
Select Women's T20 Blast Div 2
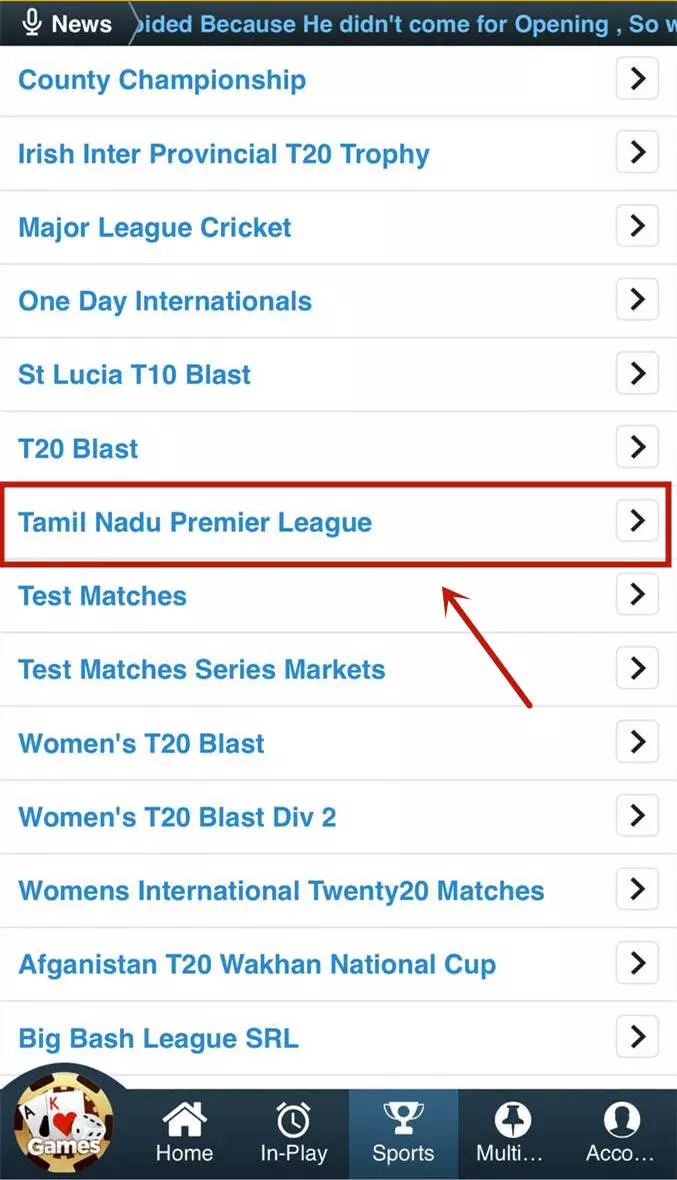coord(177,816)
